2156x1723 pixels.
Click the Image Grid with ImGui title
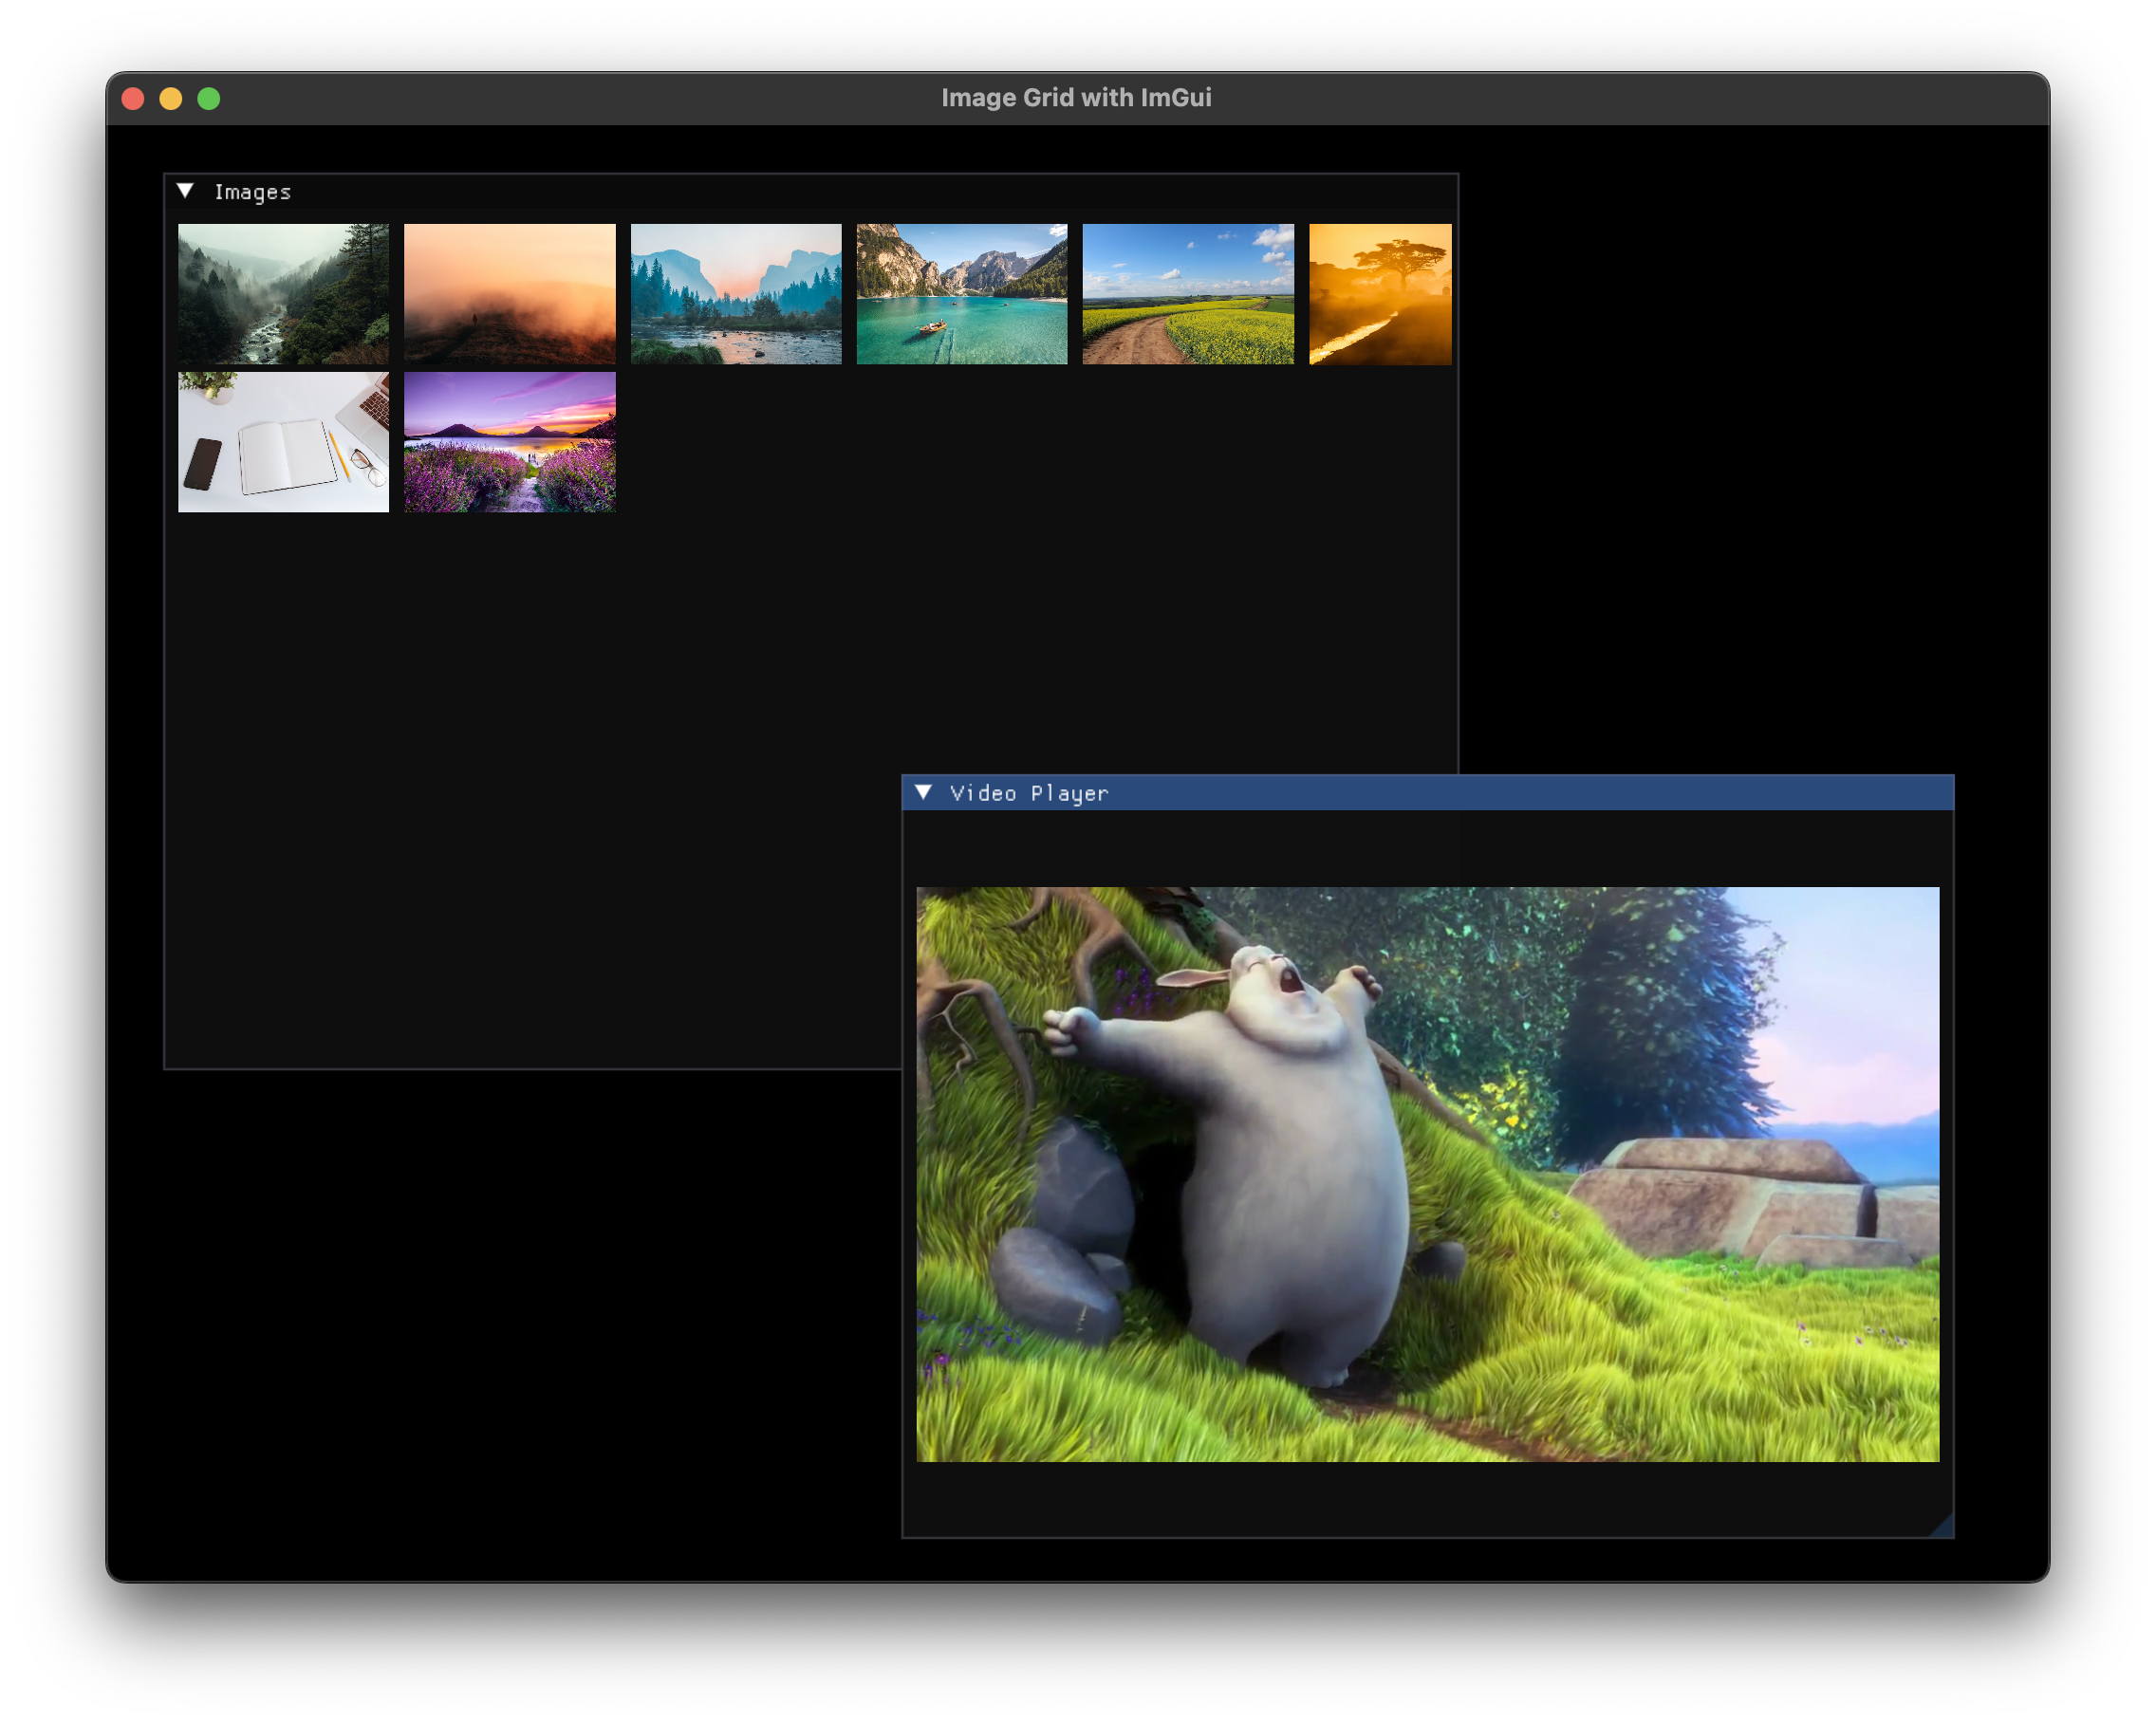(x=1076, y=98)
